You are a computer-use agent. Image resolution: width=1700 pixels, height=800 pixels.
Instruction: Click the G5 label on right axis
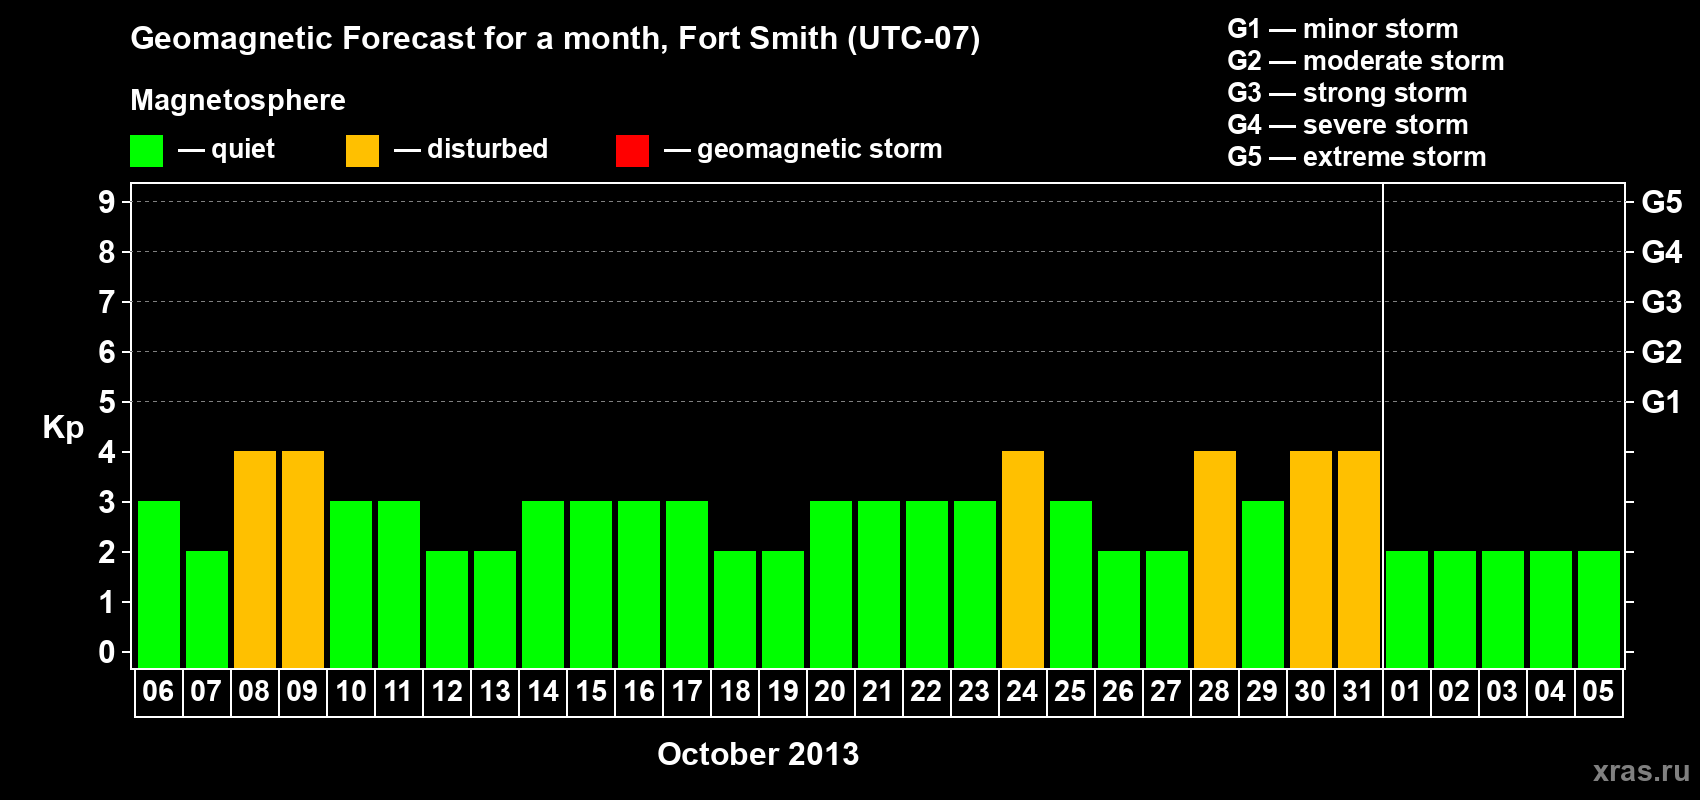pyautogui.click(x=1662, y=202)
